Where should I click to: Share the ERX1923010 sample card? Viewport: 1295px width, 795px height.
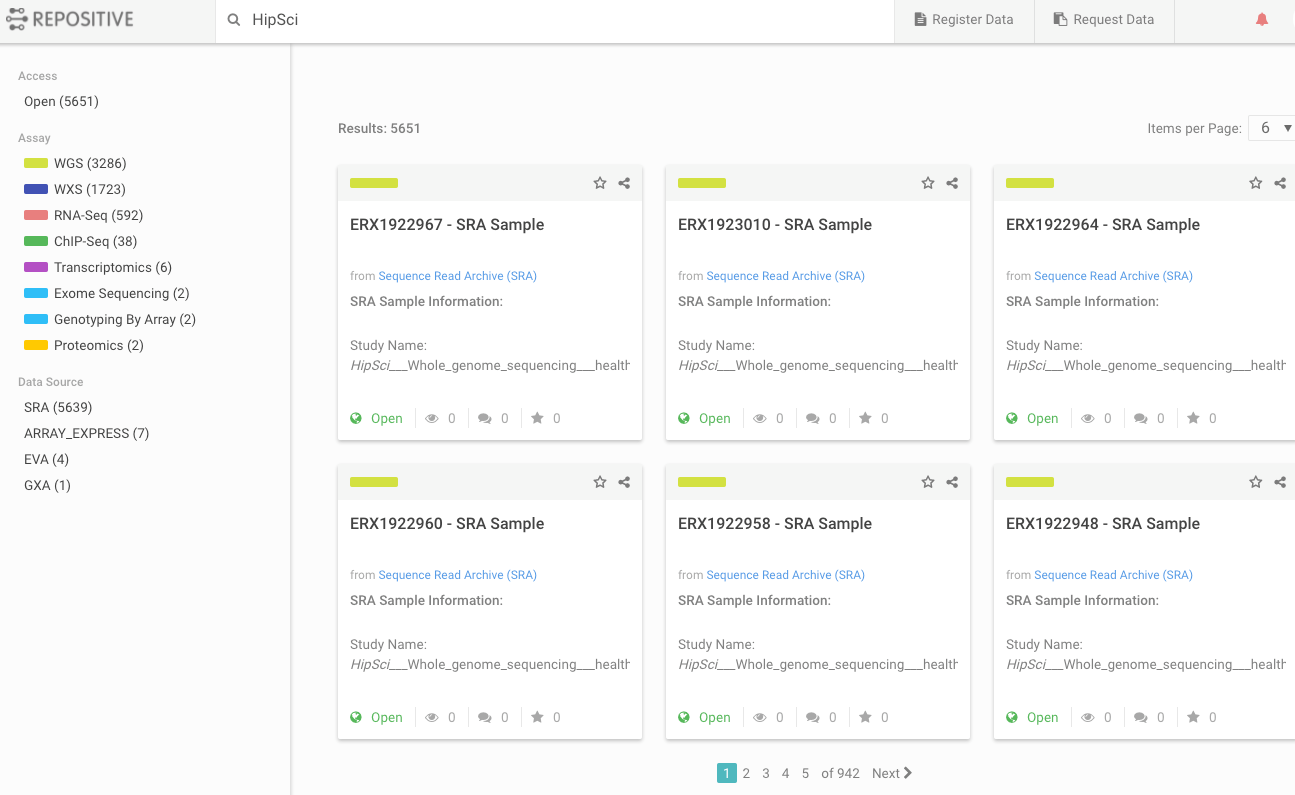952,183
